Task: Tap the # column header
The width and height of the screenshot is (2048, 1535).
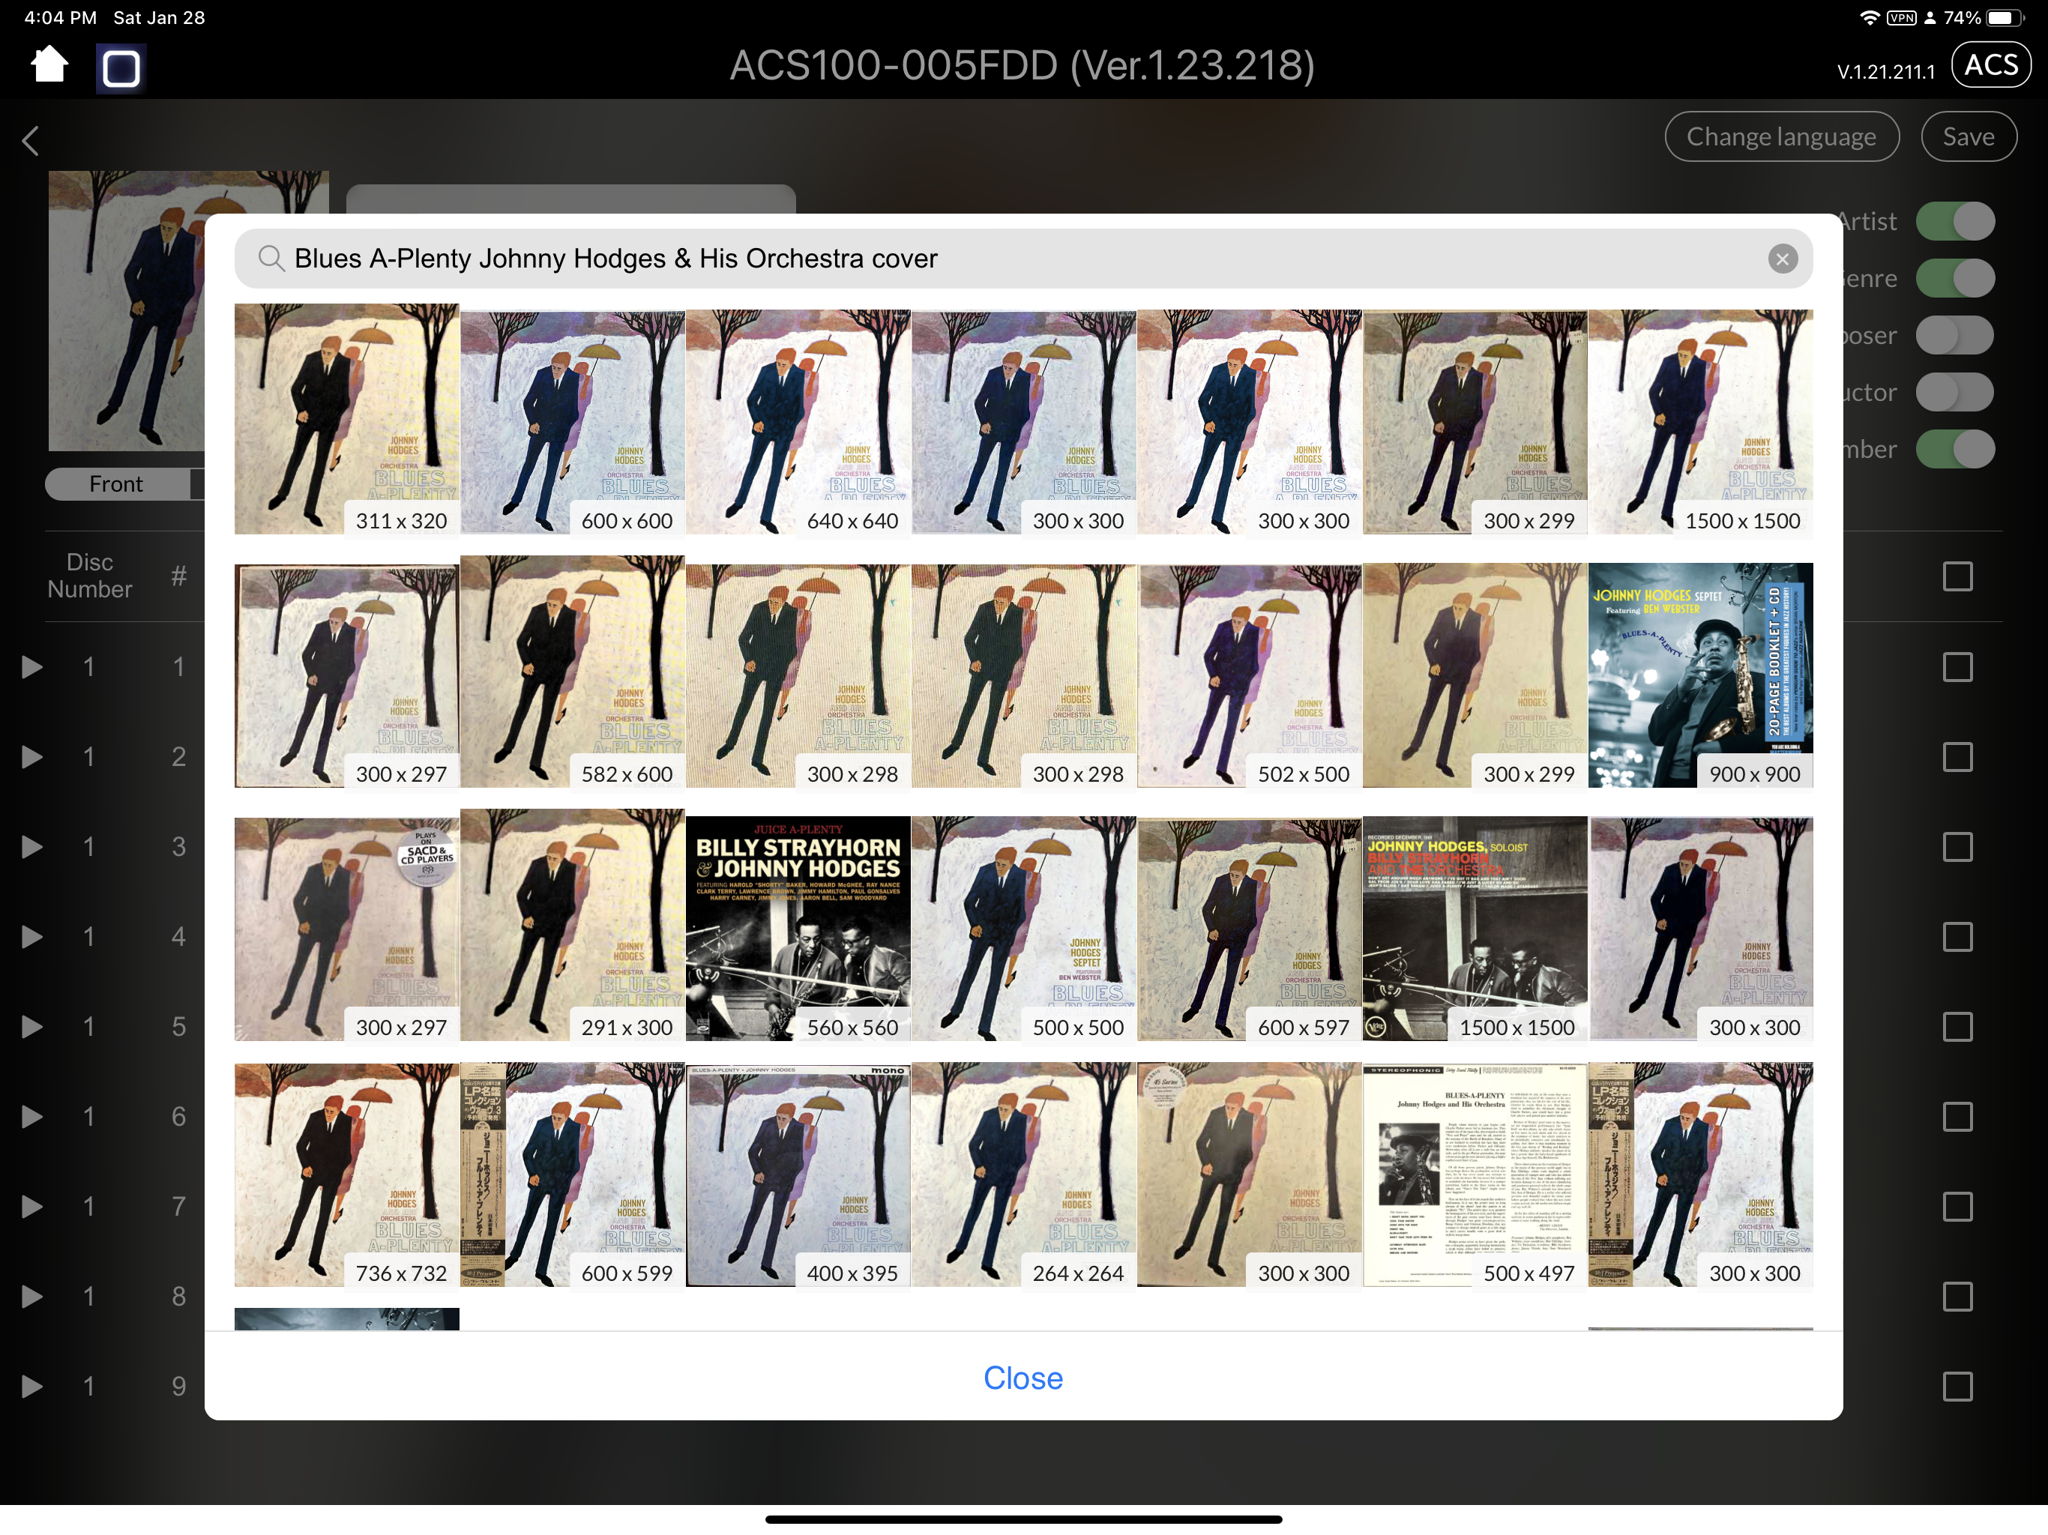Action: (x=179, y=576)
